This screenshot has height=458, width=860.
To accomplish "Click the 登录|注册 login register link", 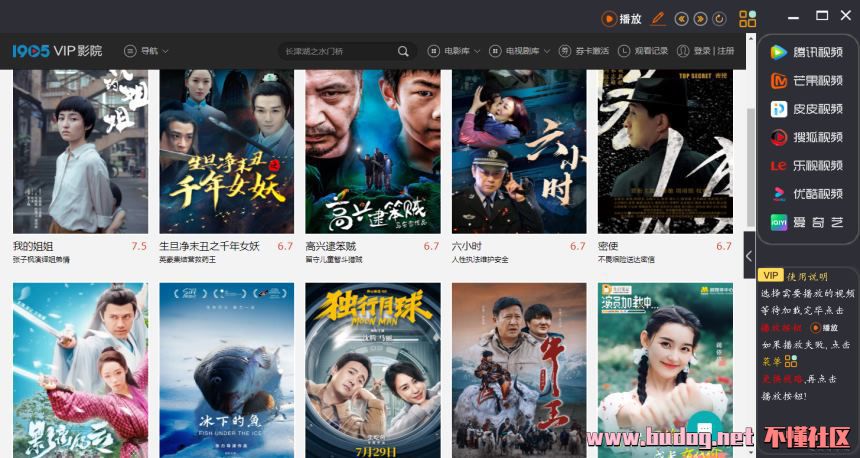I will tap(706, 51).
